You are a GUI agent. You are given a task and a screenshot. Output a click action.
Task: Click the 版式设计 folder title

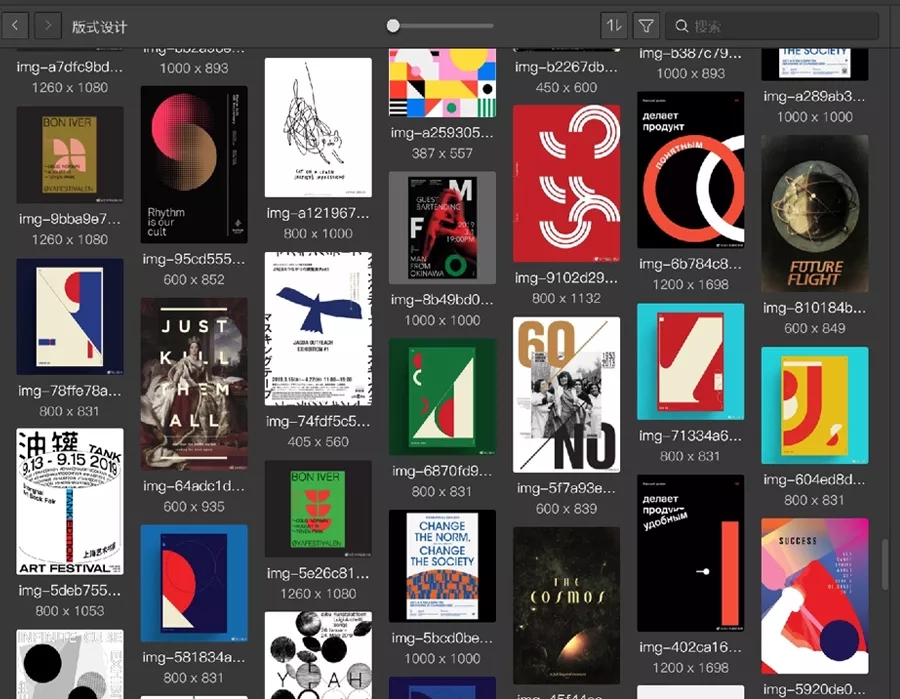[x=99, y=27]
